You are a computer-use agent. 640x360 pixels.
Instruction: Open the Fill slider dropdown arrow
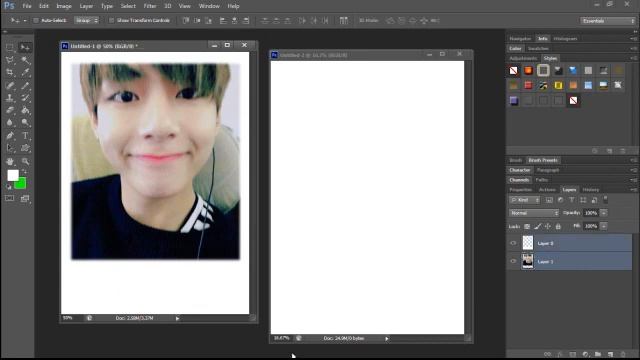pyautogui.click(x=604, y=226)
